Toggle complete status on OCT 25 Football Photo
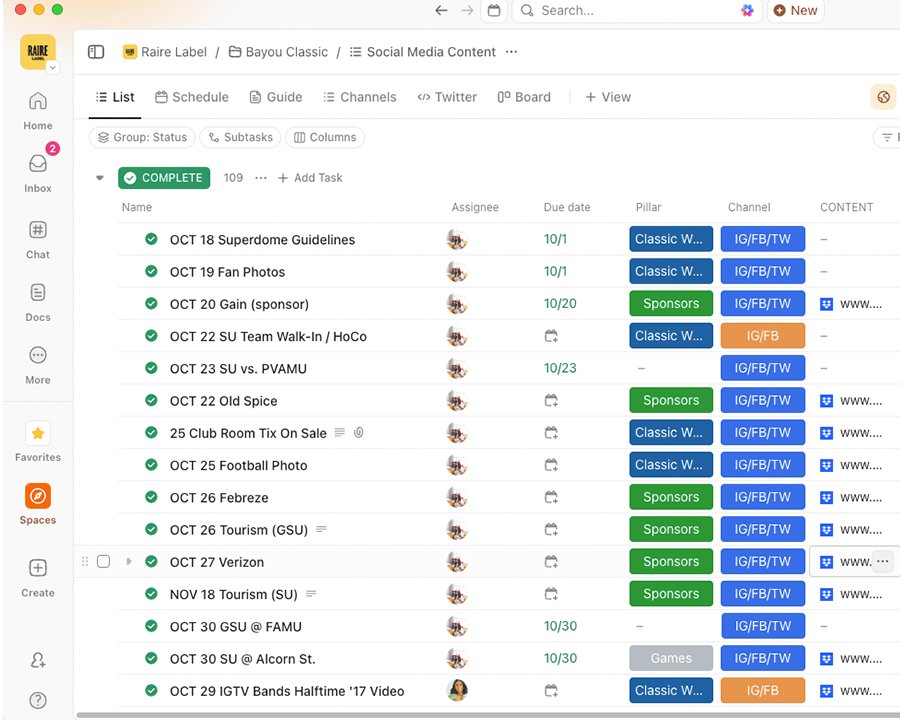This screenshot has height=720, width=900. pos(152,464)
